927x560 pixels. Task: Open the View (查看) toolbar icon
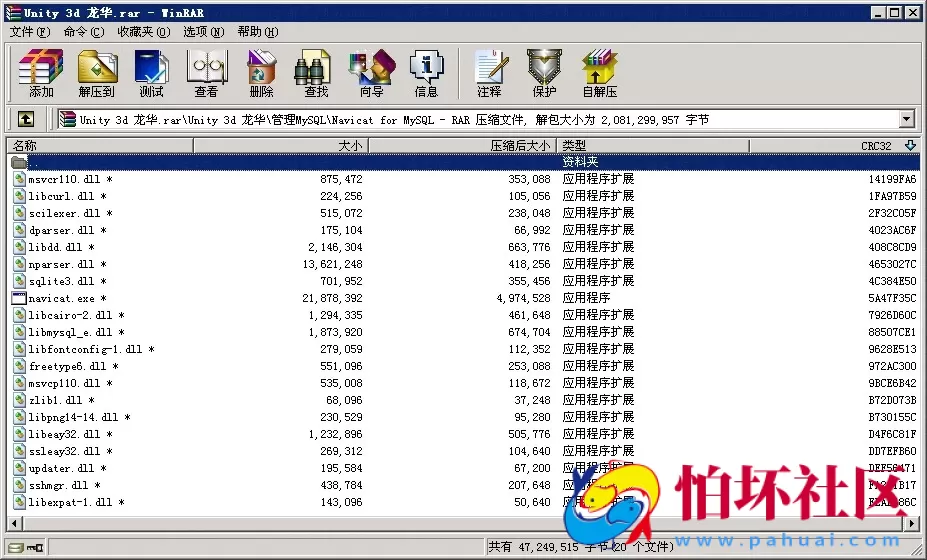point(206,73)
